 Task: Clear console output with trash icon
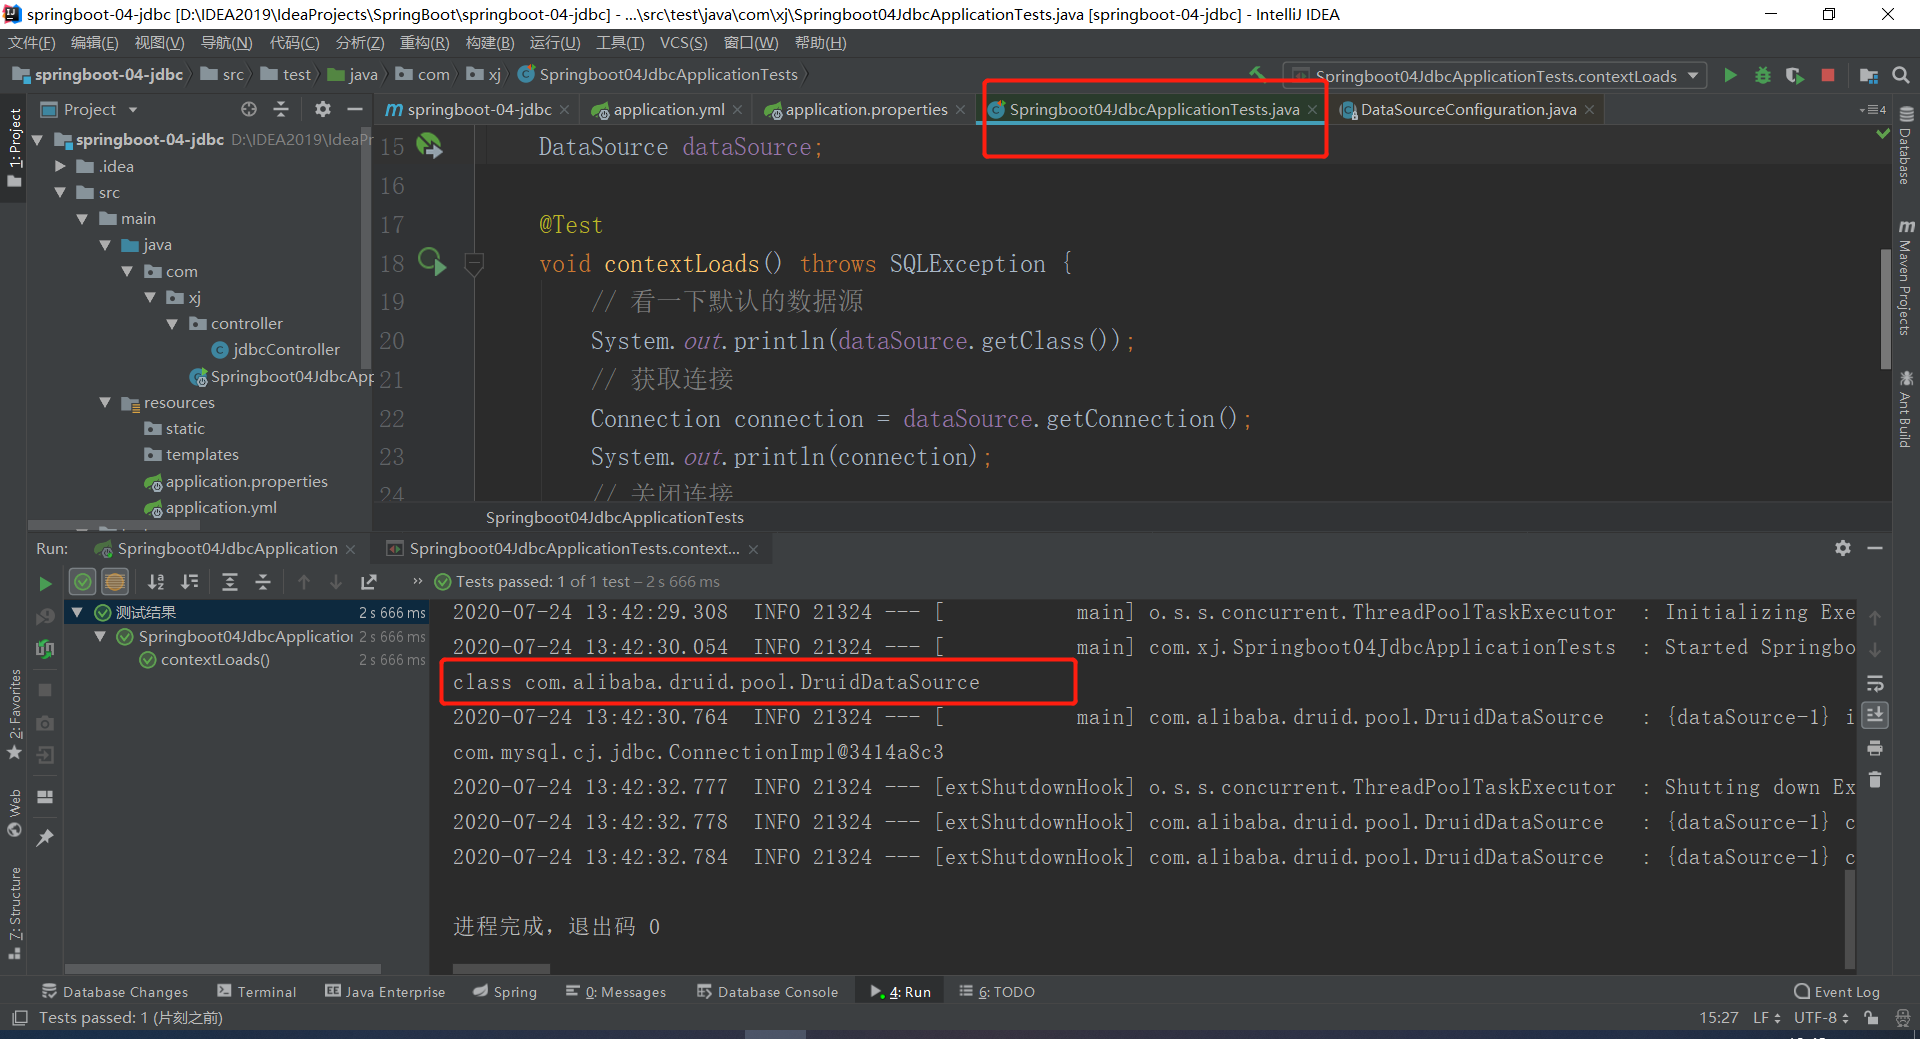point(1875,780)
